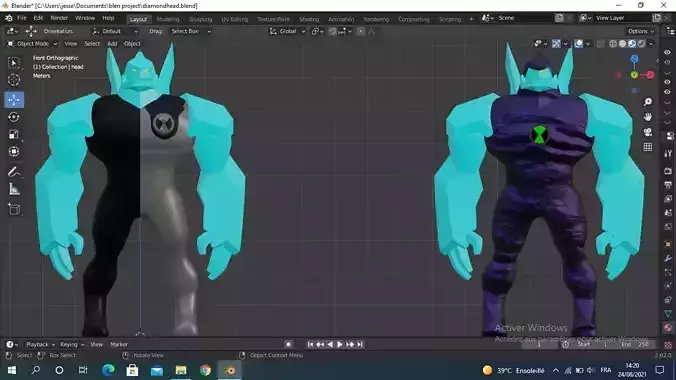This screenshot has width=676, height=380.
Task: Click the End frame field
Action: (x=635, y=344)
